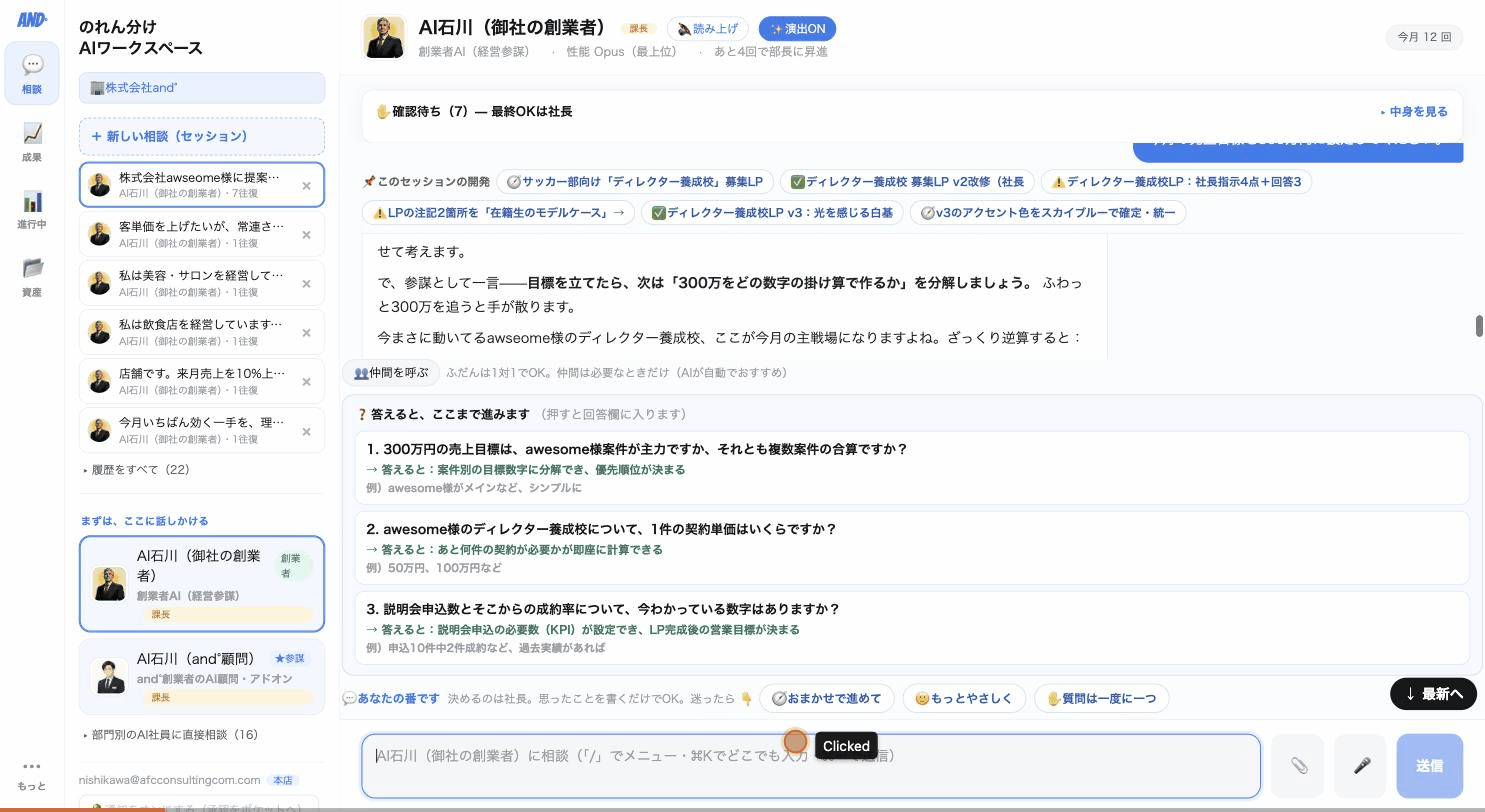Close the 店舗です。来月売上を10% session
The image size is (1485, 812).
tap(307, 382)
